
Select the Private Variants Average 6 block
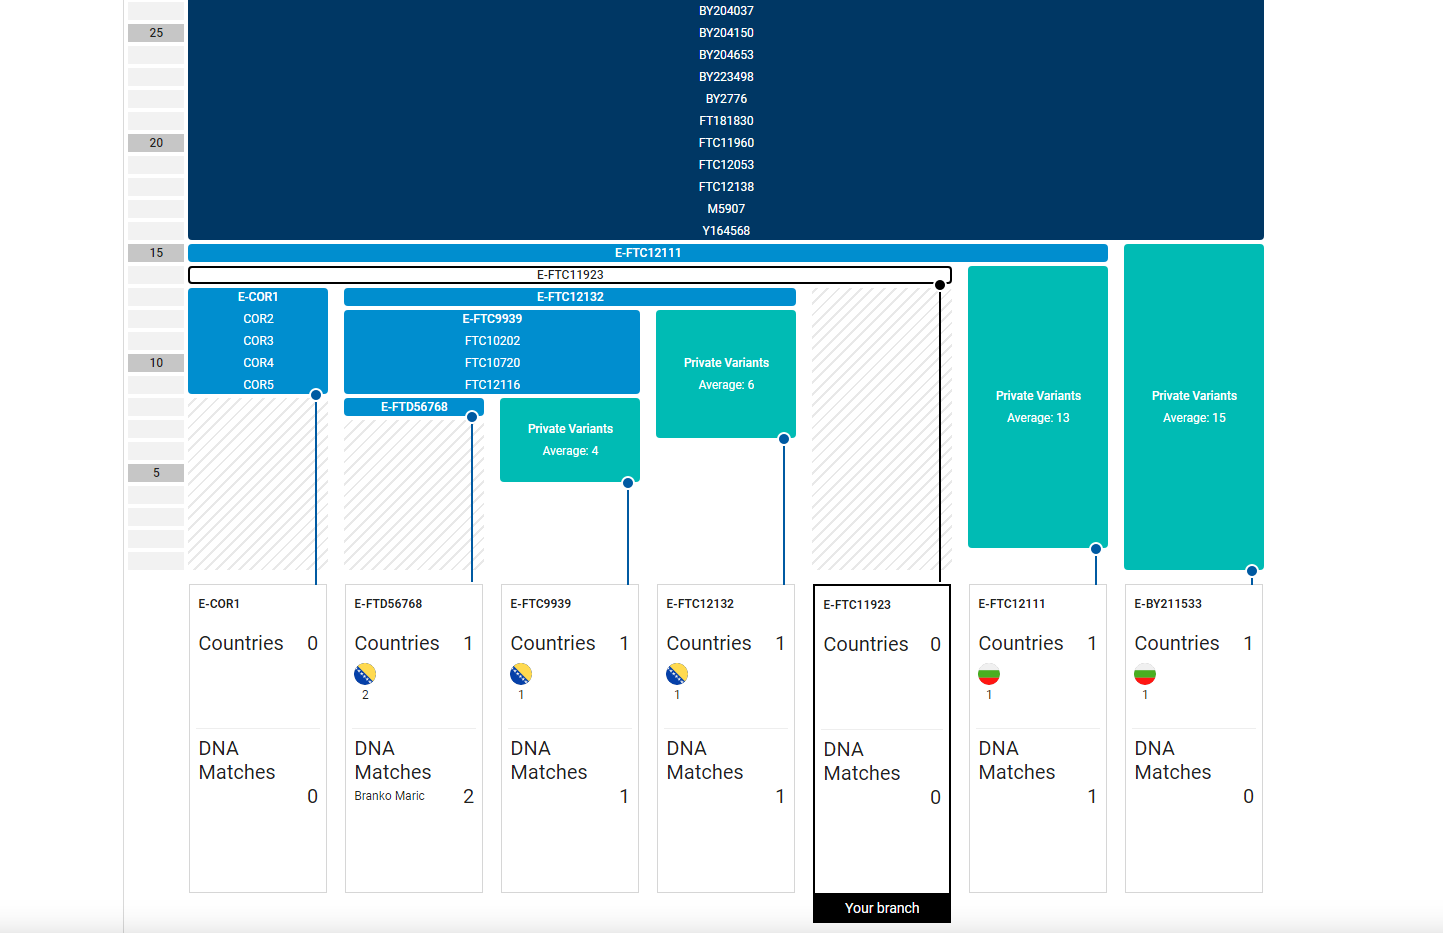(x=726, y=374)
